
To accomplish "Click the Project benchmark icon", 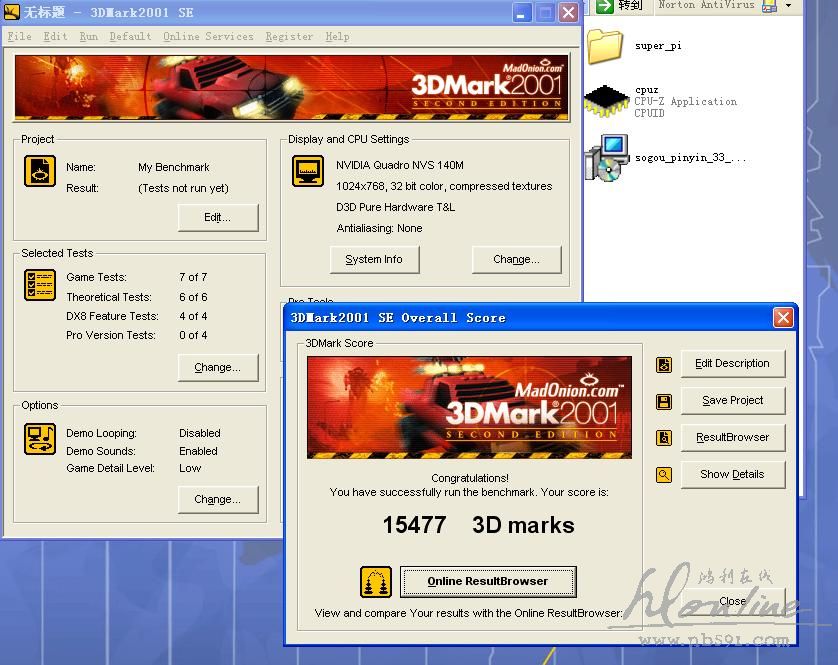I will tap(40, 171).
